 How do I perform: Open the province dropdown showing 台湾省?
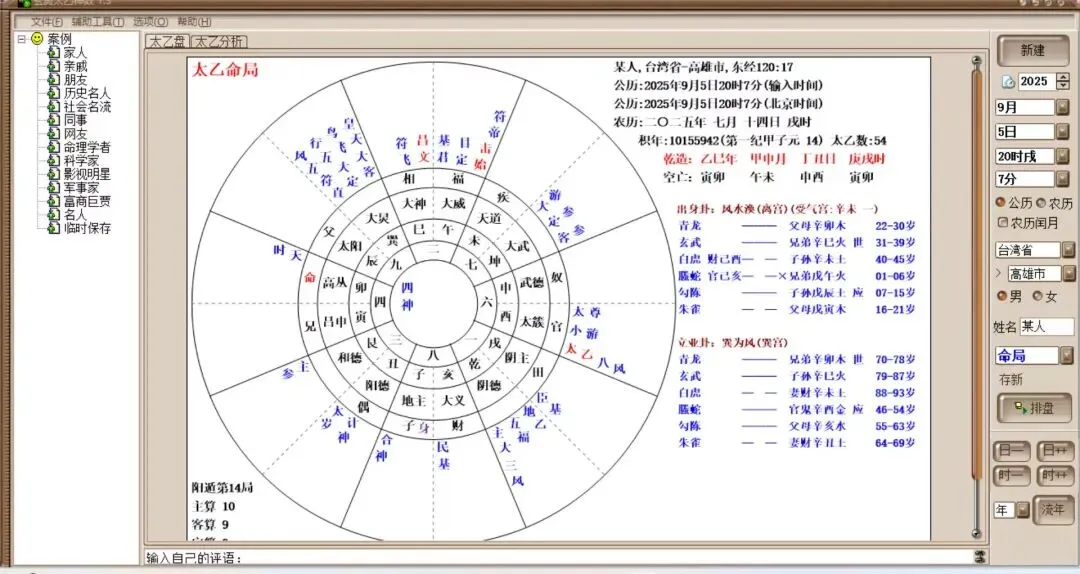[1068, 249]
